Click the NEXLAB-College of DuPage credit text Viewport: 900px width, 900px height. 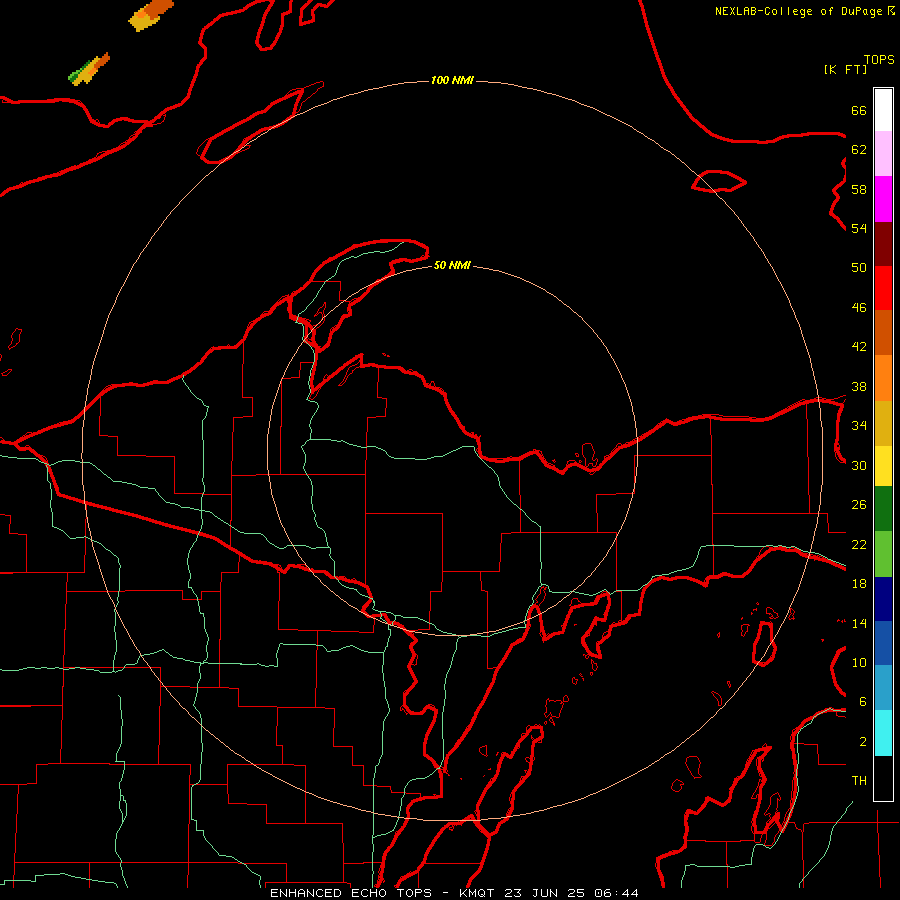pyautogui.click(x=799, y=11)
